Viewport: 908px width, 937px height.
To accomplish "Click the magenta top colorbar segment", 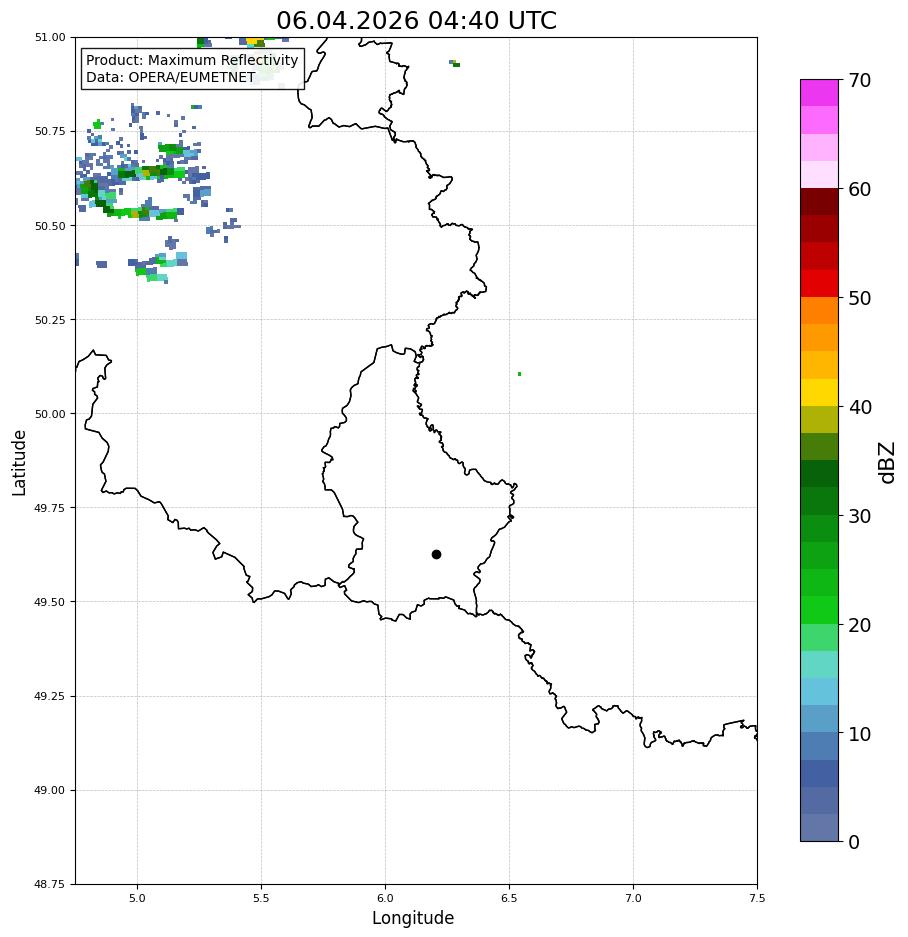I will 820,93.
